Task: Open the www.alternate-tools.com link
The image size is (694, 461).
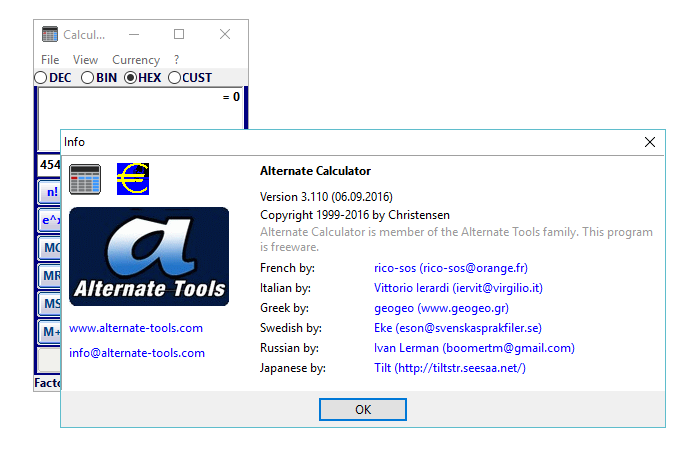Action: [136, 328]
